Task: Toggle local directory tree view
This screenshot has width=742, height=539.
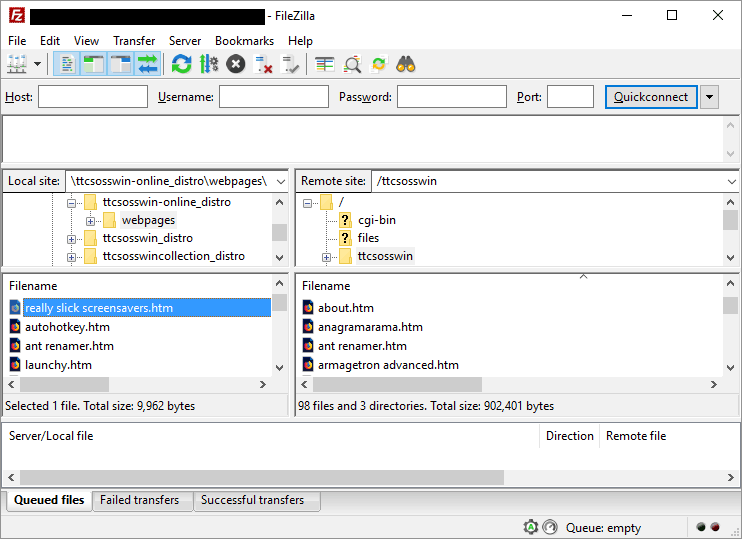Action: [95, 65]
